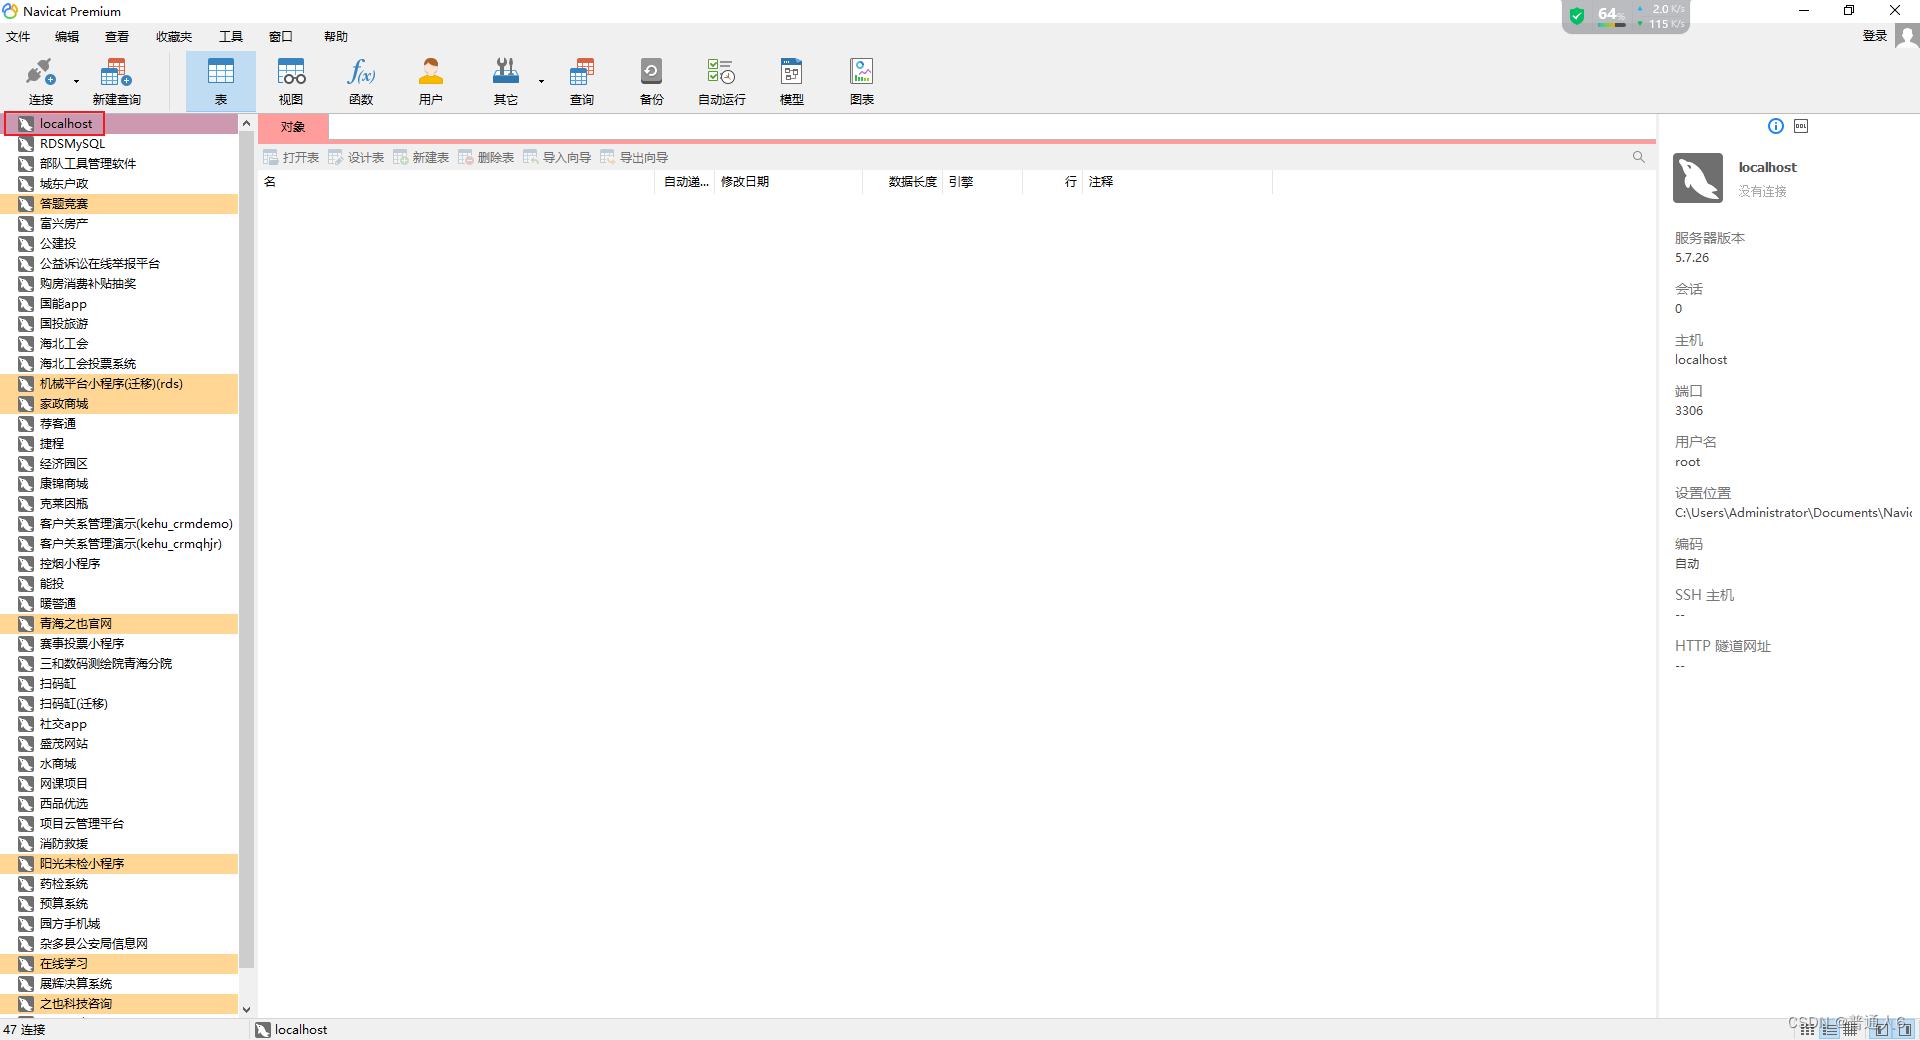The height and width of the screenshot is (1040, 1920).
Task: Select the localhost connection in tree
Action: tap(120, 124)
